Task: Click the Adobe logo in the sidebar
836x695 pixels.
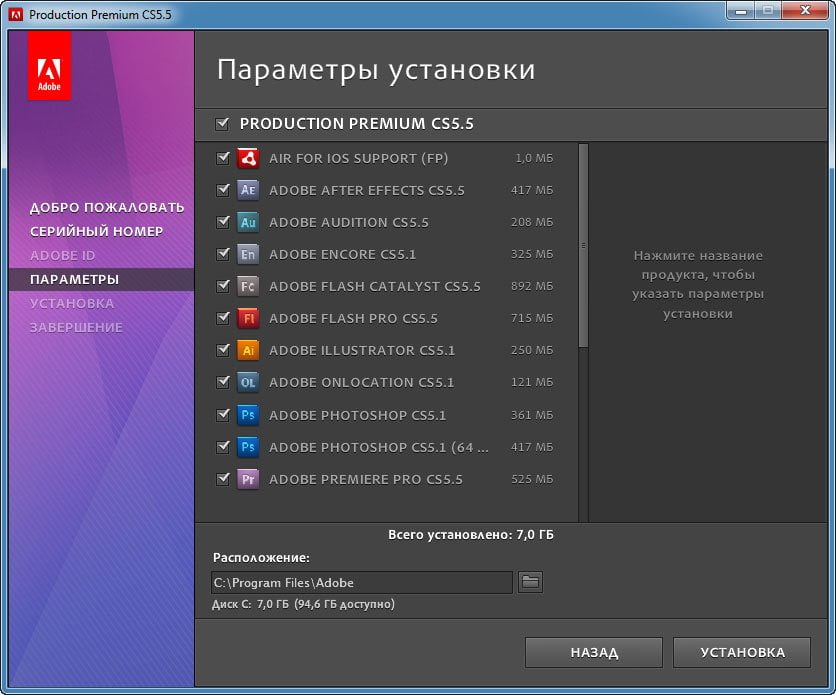Action: point(49,66)
